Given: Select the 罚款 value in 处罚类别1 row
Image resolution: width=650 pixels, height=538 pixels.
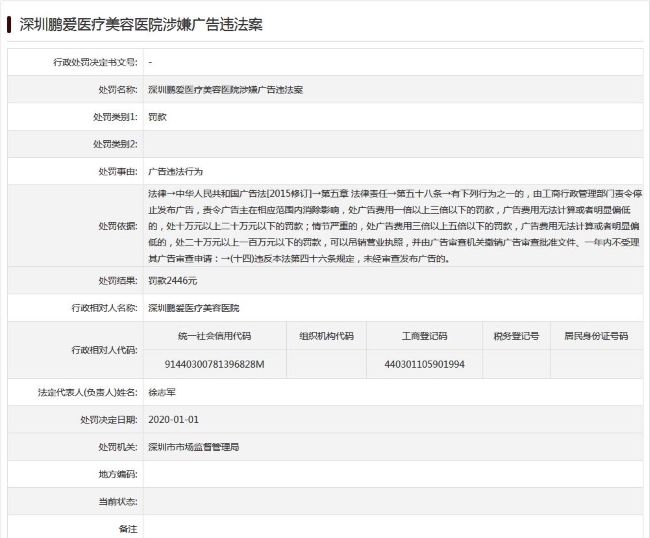Looking at the screenshot, I should click(157, 116).
